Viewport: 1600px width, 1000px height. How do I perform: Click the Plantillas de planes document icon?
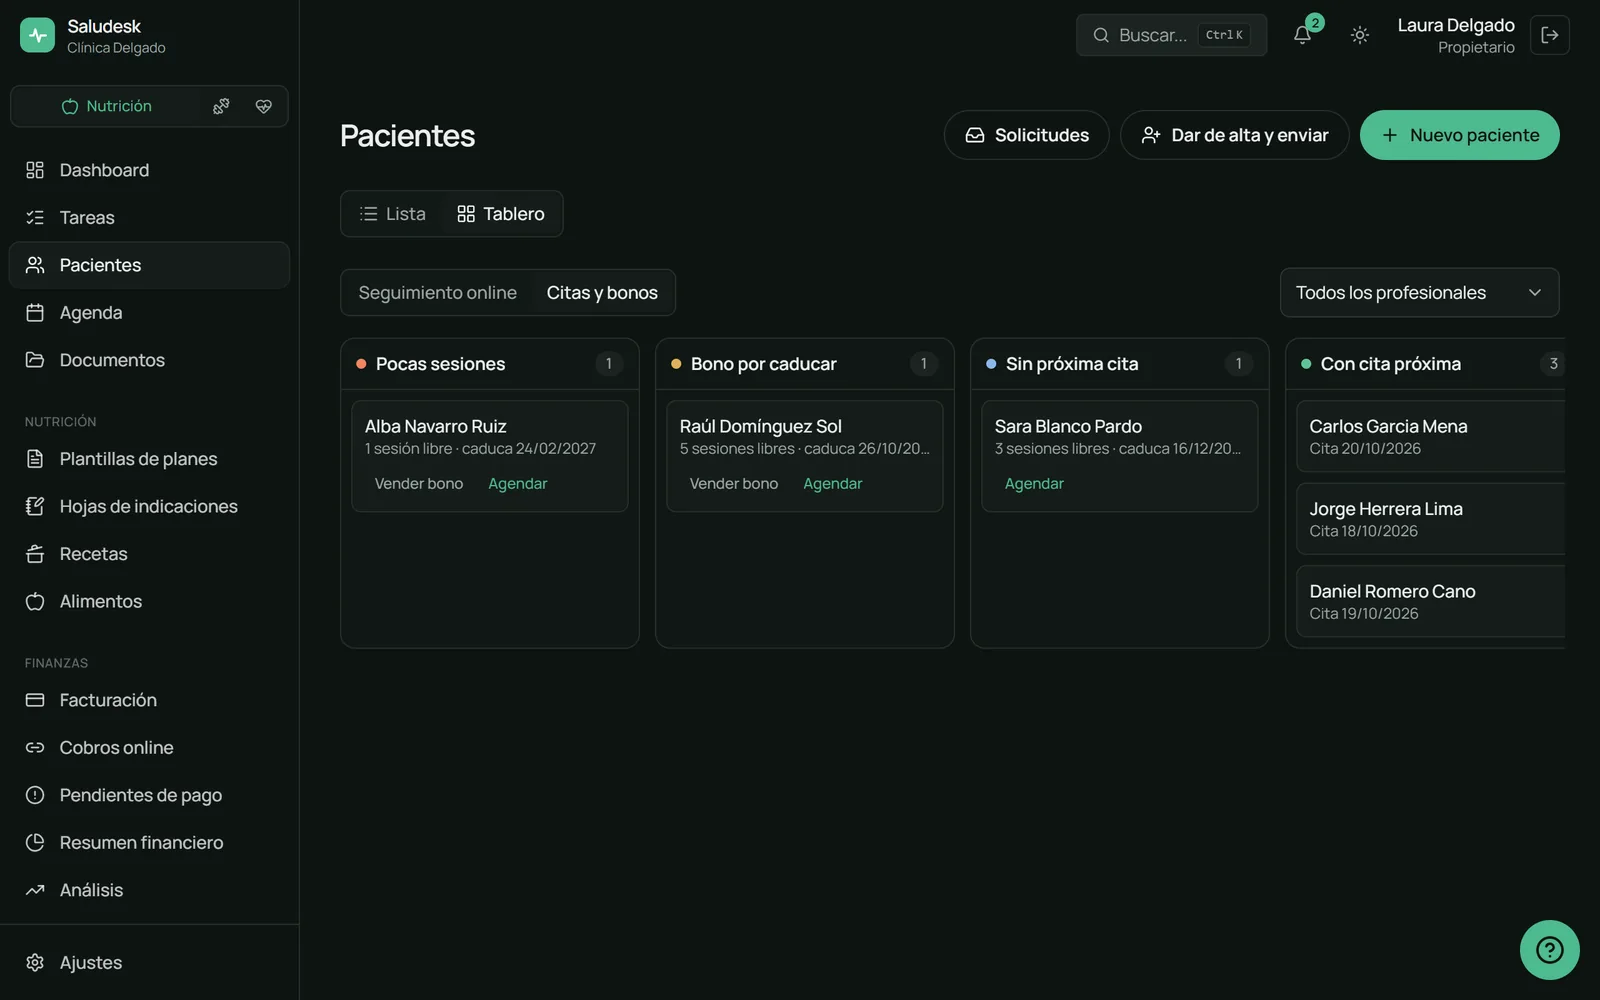click(35, 459)
